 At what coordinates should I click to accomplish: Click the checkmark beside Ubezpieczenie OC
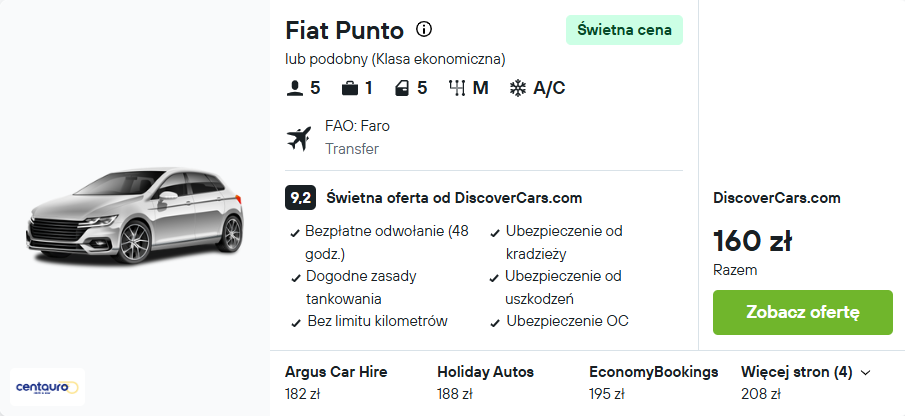point(495,323)
